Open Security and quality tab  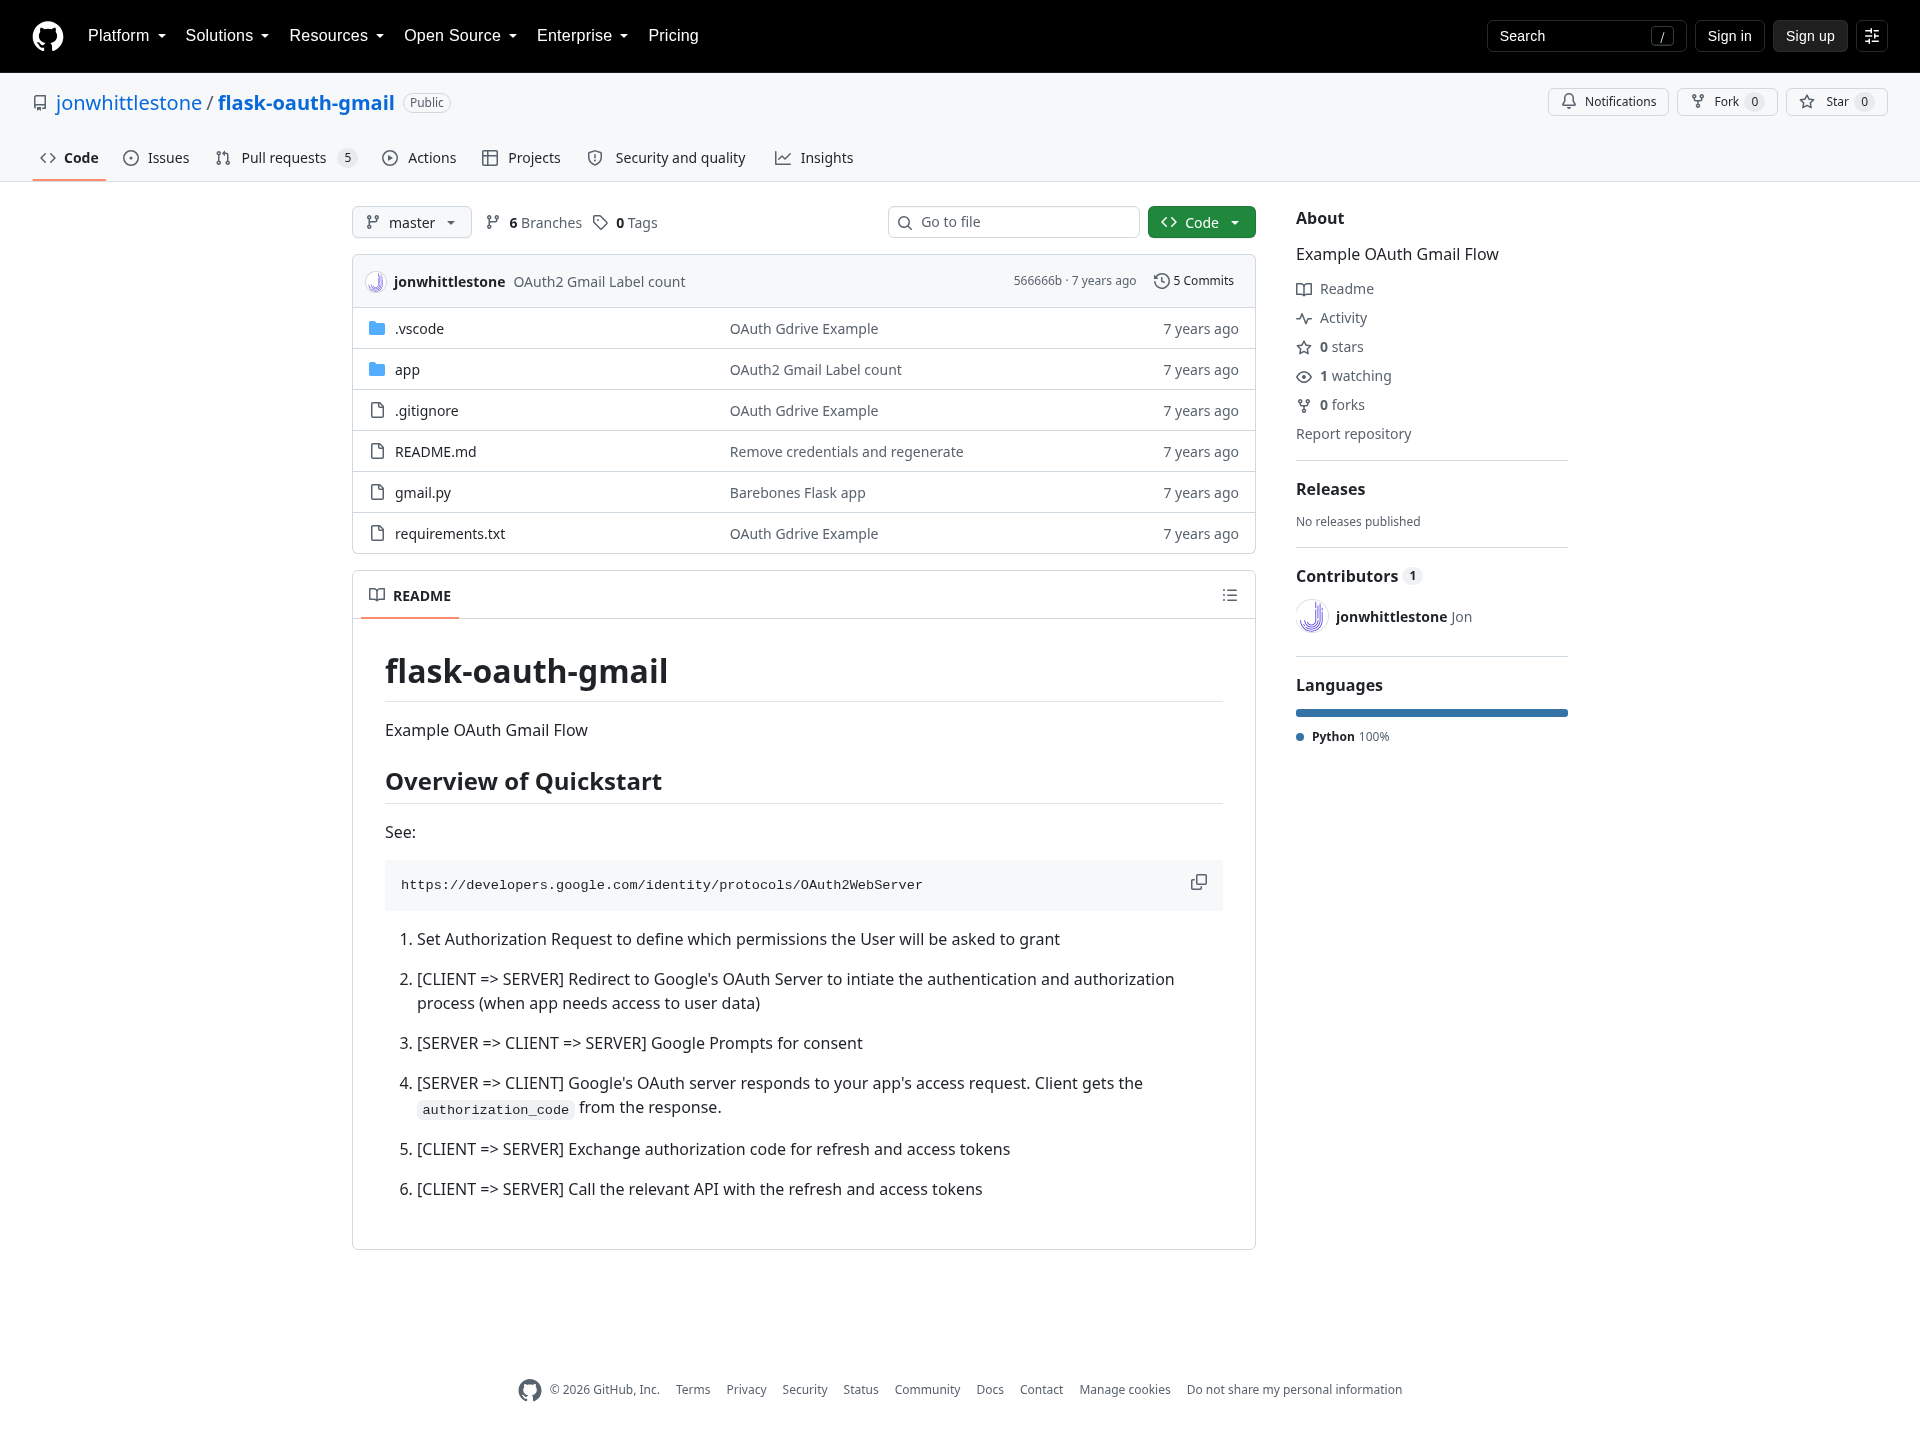click(x=666, y=158)
